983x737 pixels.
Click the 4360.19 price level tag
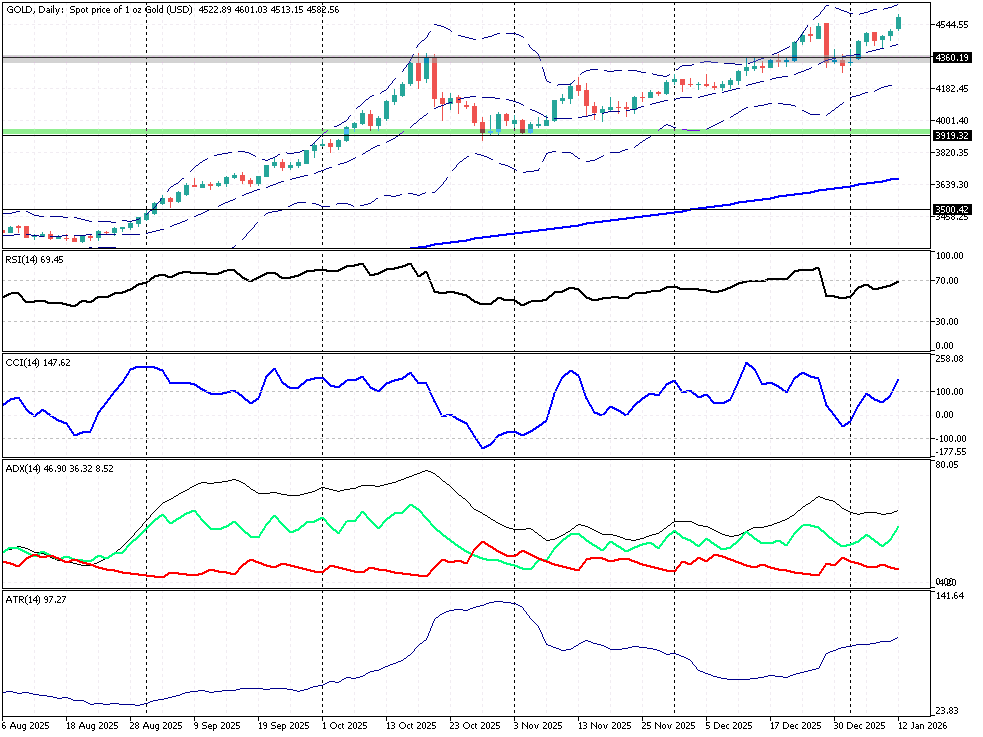click(x=951, y=58)
